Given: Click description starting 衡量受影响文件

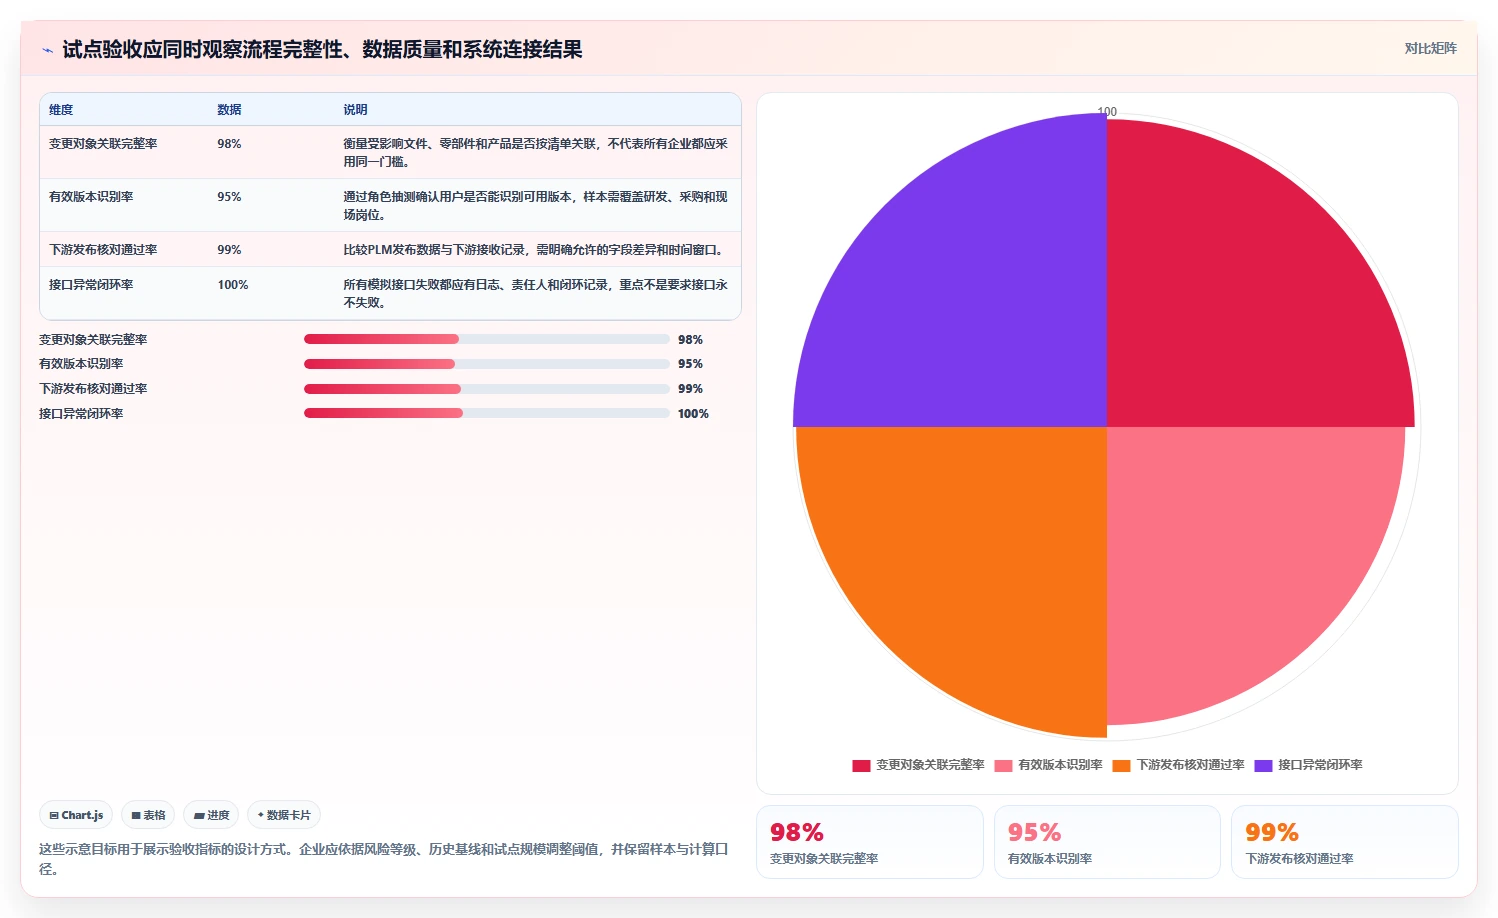Looking at the screenshot, I should (x=535, y=153).
